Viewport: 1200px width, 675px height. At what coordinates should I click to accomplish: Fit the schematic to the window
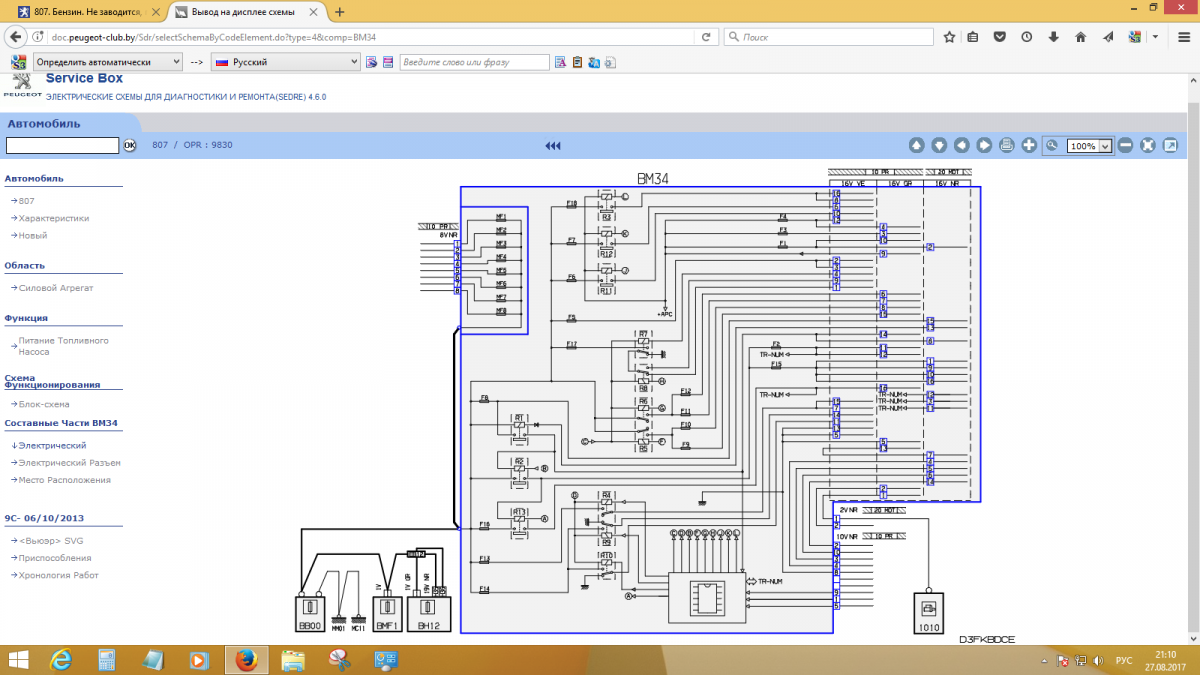[1148, 145]
